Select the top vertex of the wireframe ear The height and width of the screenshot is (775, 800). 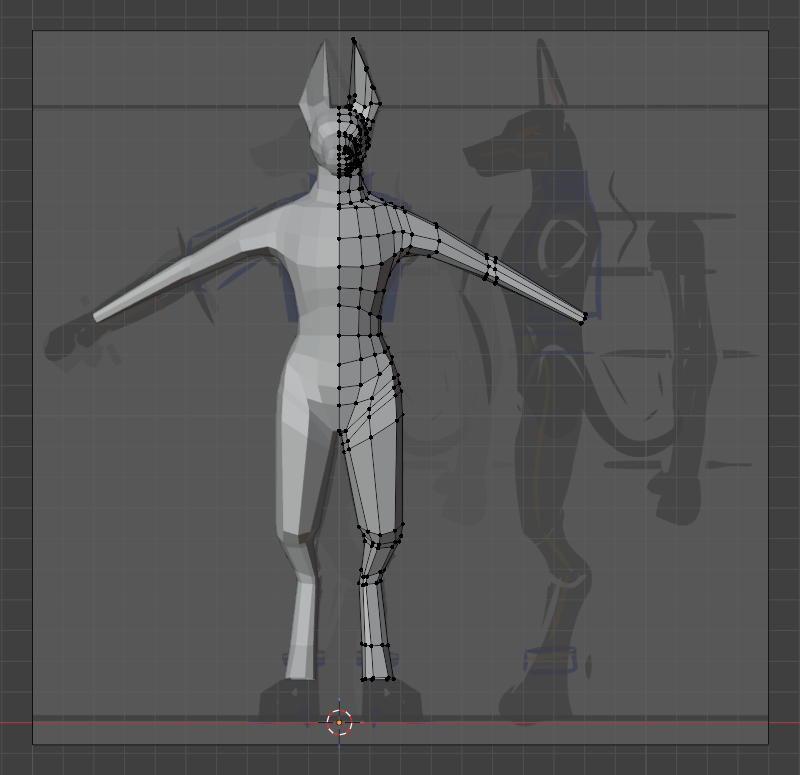(353, 39)
